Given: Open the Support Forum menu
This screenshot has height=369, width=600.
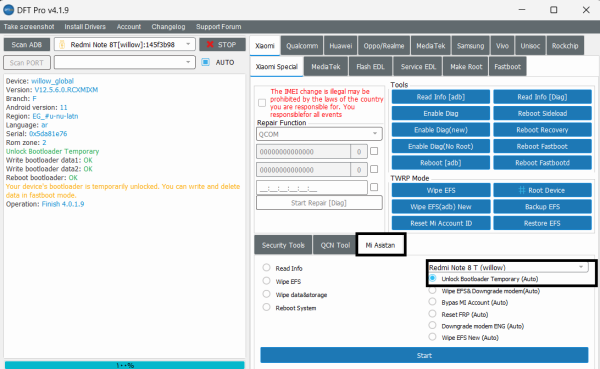Looking at the screenshot, I should click(x=218, y=27).
